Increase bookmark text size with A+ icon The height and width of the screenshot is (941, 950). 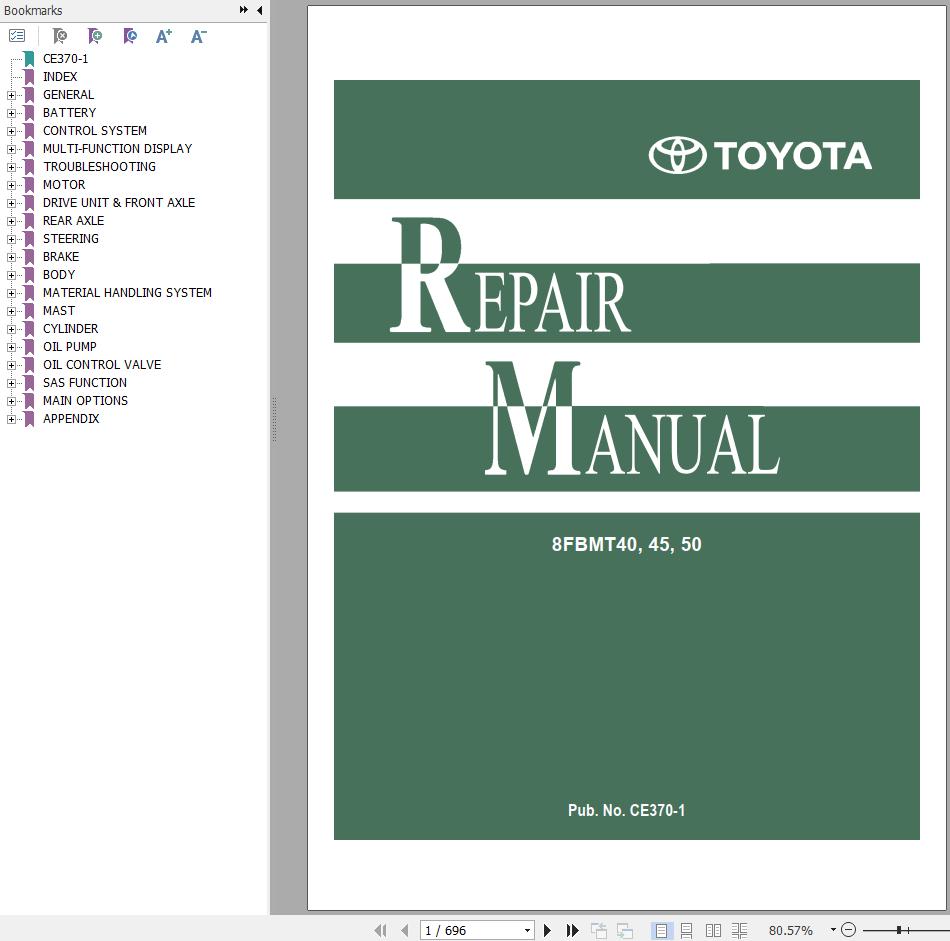[163, 36]
